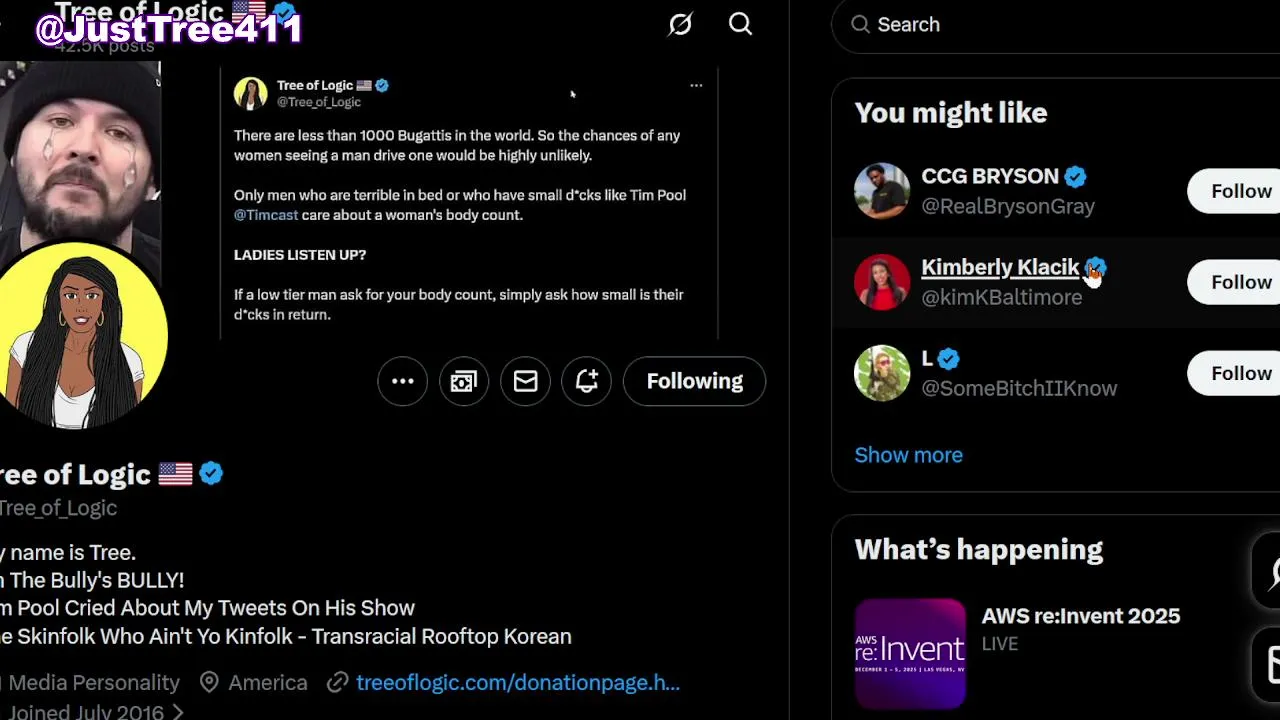
Task: Click the banner photo of bearded man
Action: coord(80,150)
